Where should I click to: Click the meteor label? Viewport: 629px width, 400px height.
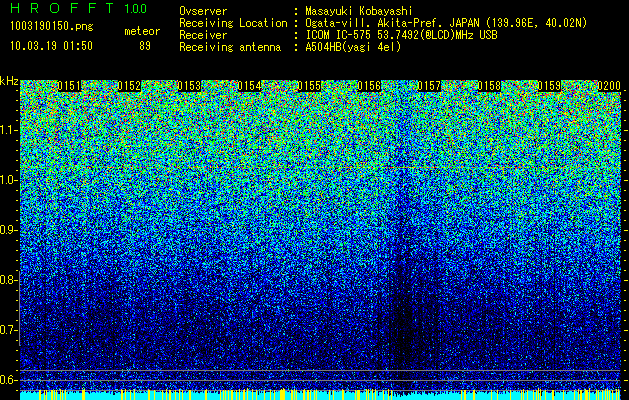142,31
